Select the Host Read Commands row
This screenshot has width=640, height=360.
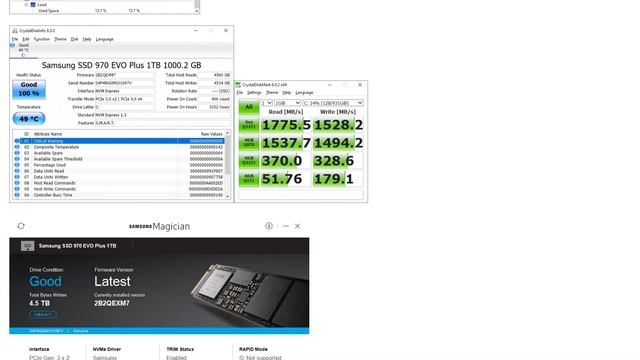pos(118,183)
